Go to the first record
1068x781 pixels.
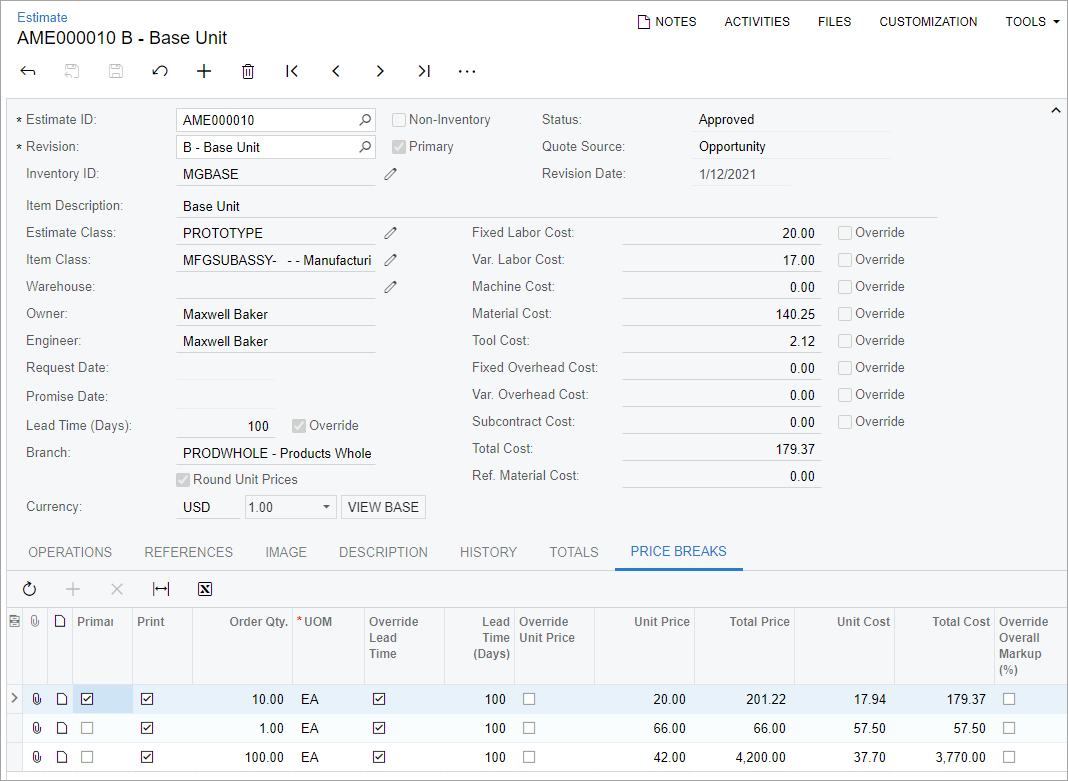292,71
